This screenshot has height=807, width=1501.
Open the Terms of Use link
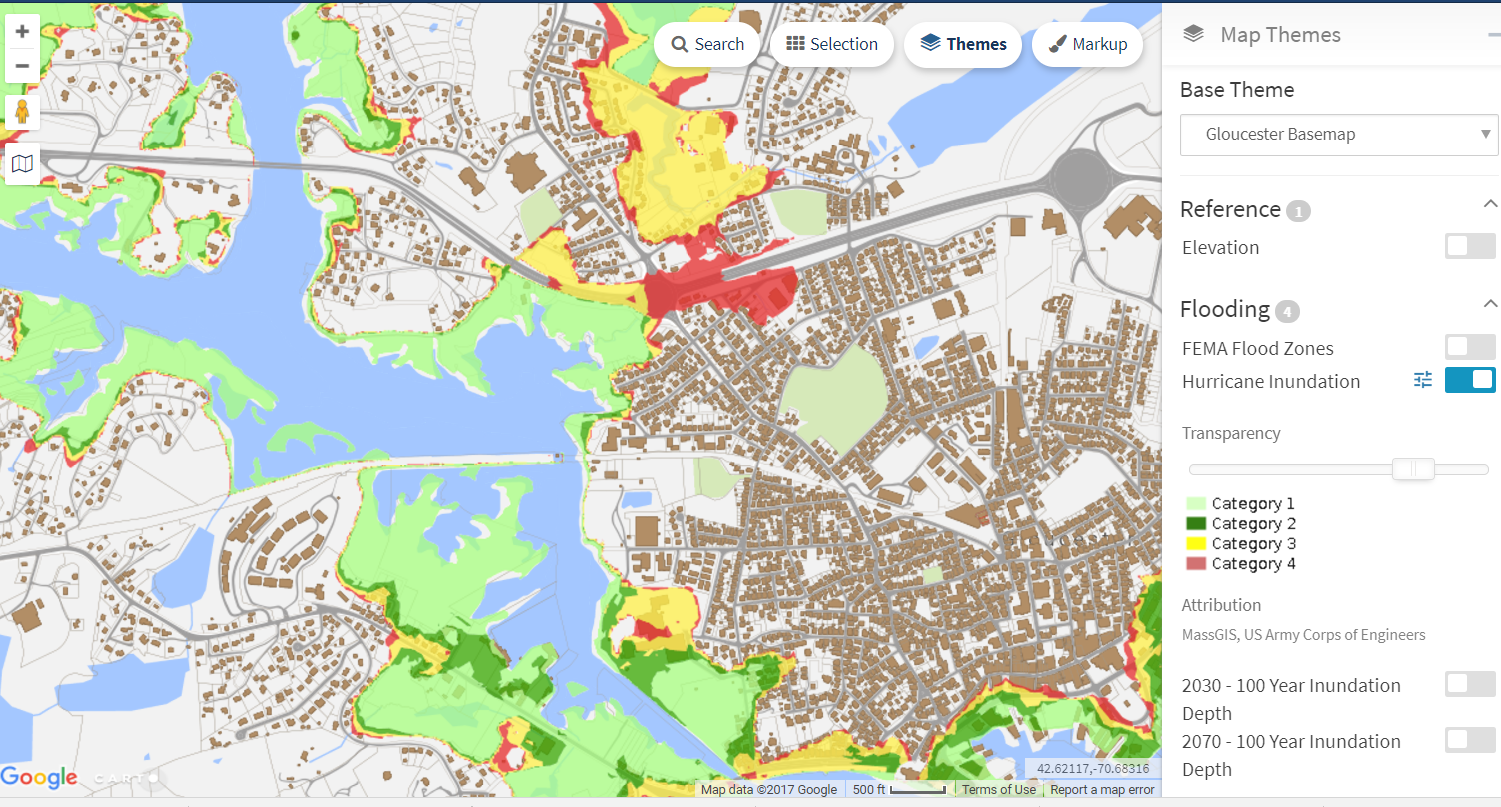point(998,790)
